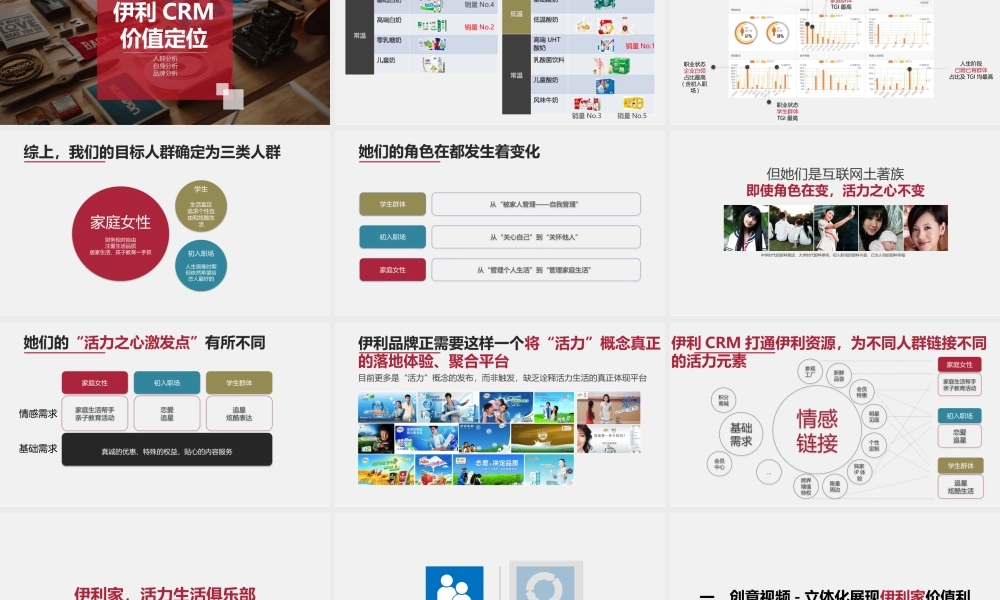The image size is (1000, 600).
Task: Click the 限量周边 circle node
Action: (833, 486)
